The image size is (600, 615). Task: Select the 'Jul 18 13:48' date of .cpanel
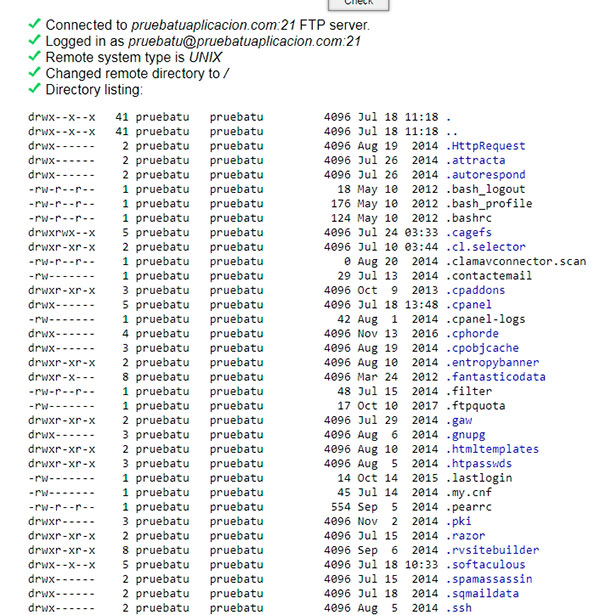point(398,305)
